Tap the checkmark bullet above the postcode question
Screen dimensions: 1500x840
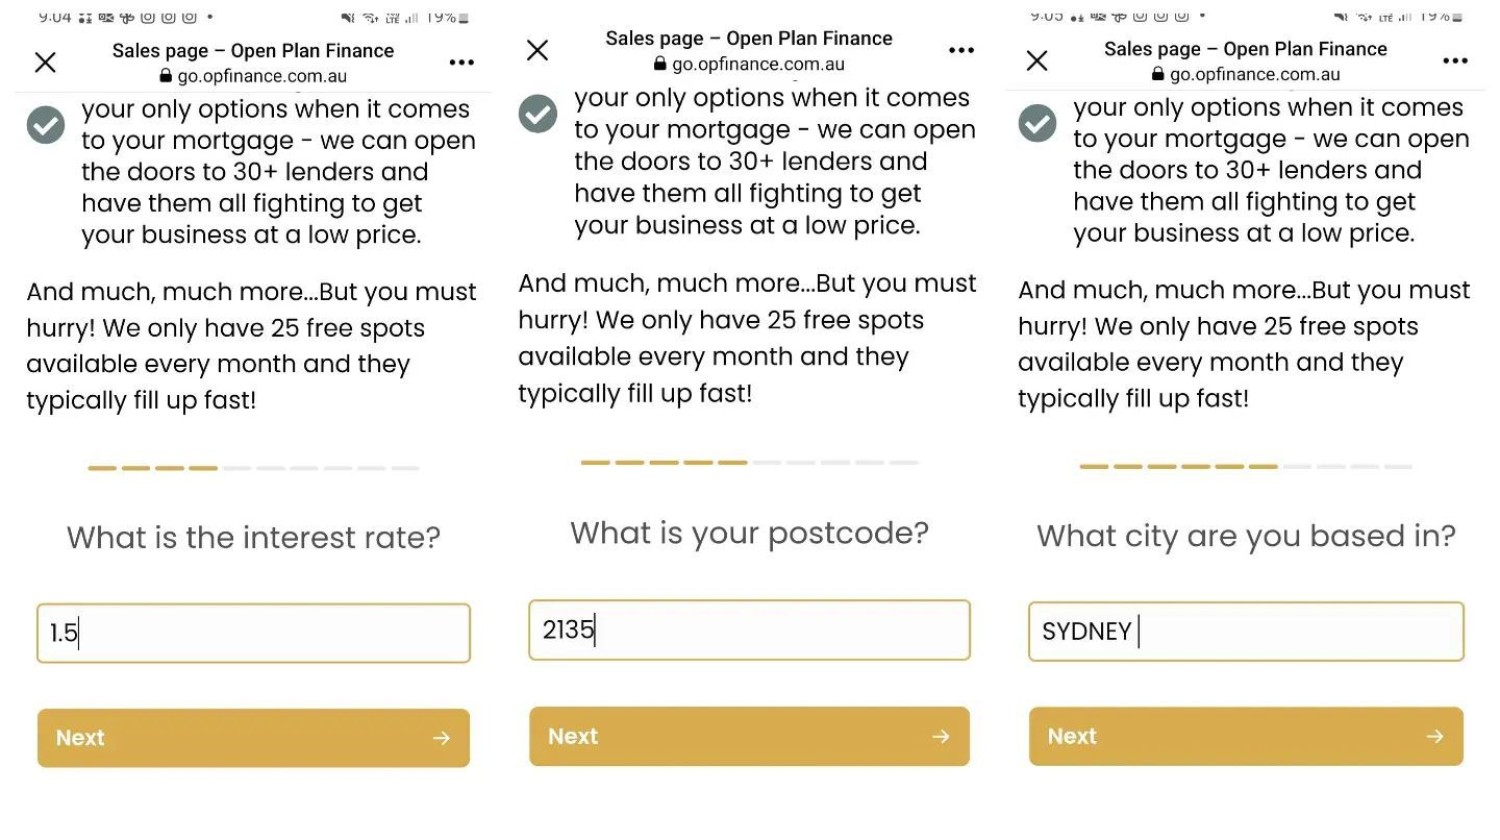pyautogui.click(x=537, y=114)
